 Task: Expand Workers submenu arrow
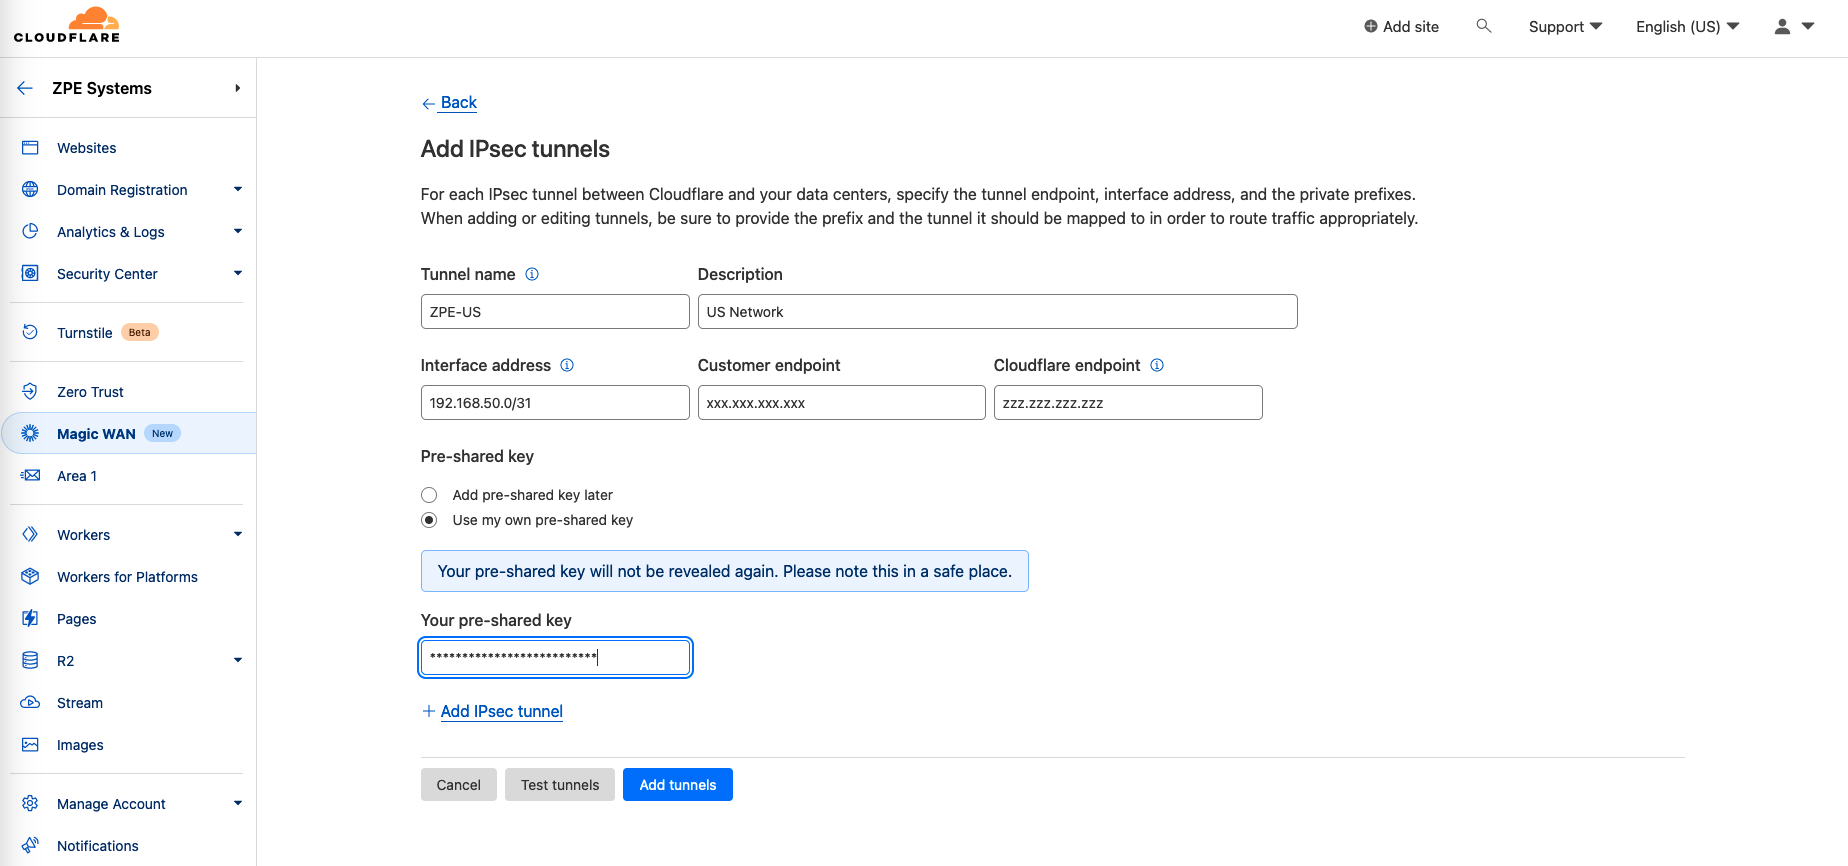[x=238, y=534]
